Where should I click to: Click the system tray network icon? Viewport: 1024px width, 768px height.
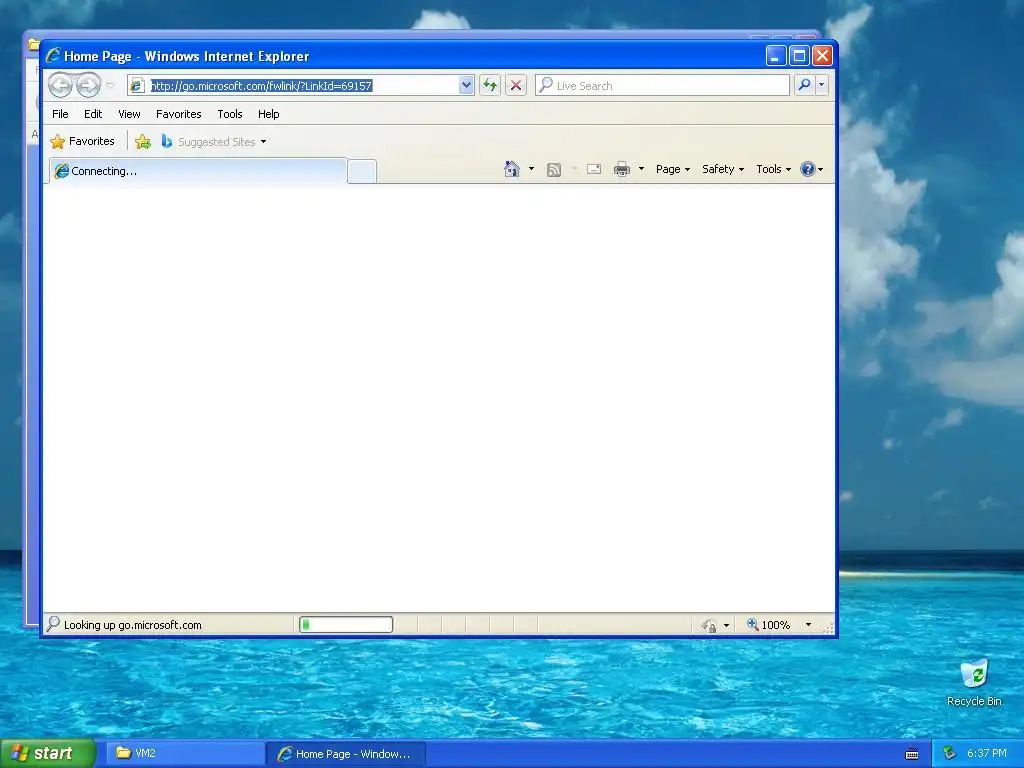950,754
